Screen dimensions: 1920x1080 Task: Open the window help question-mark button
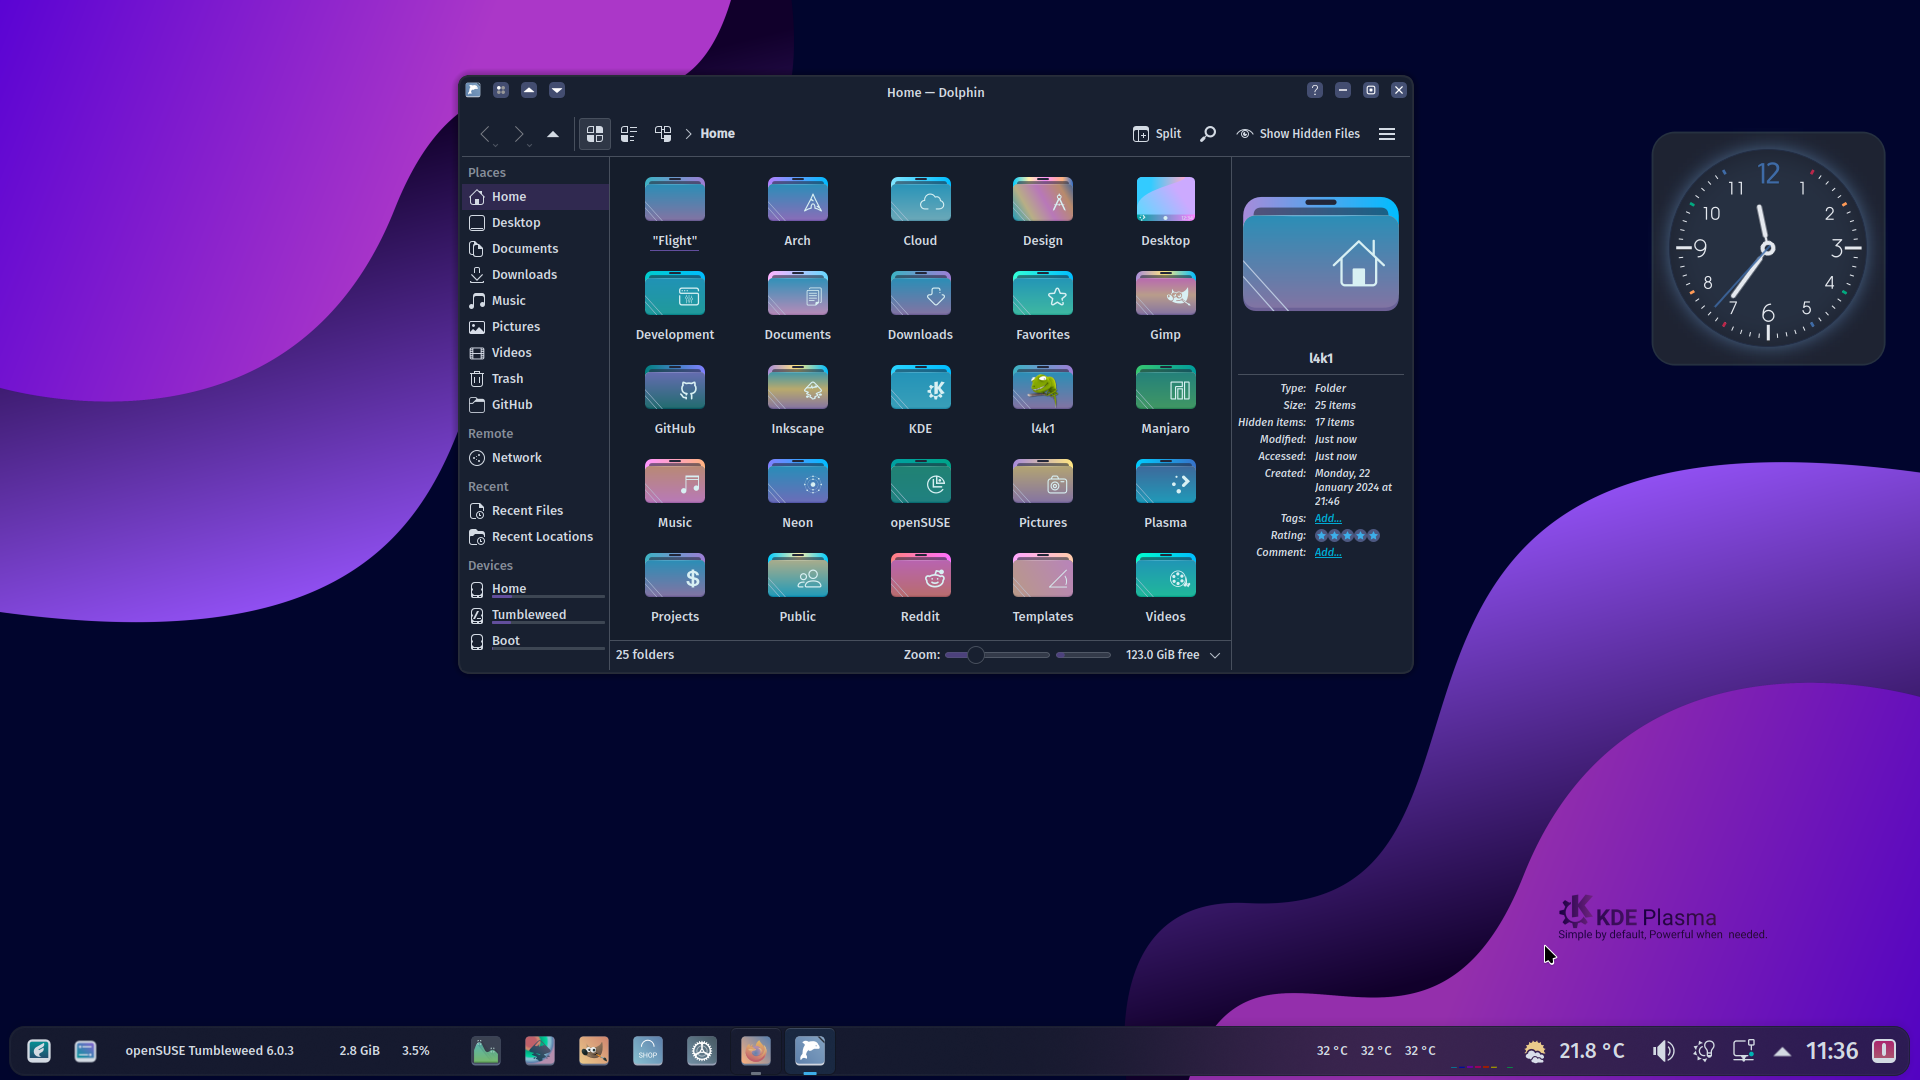click(1315, 91)
